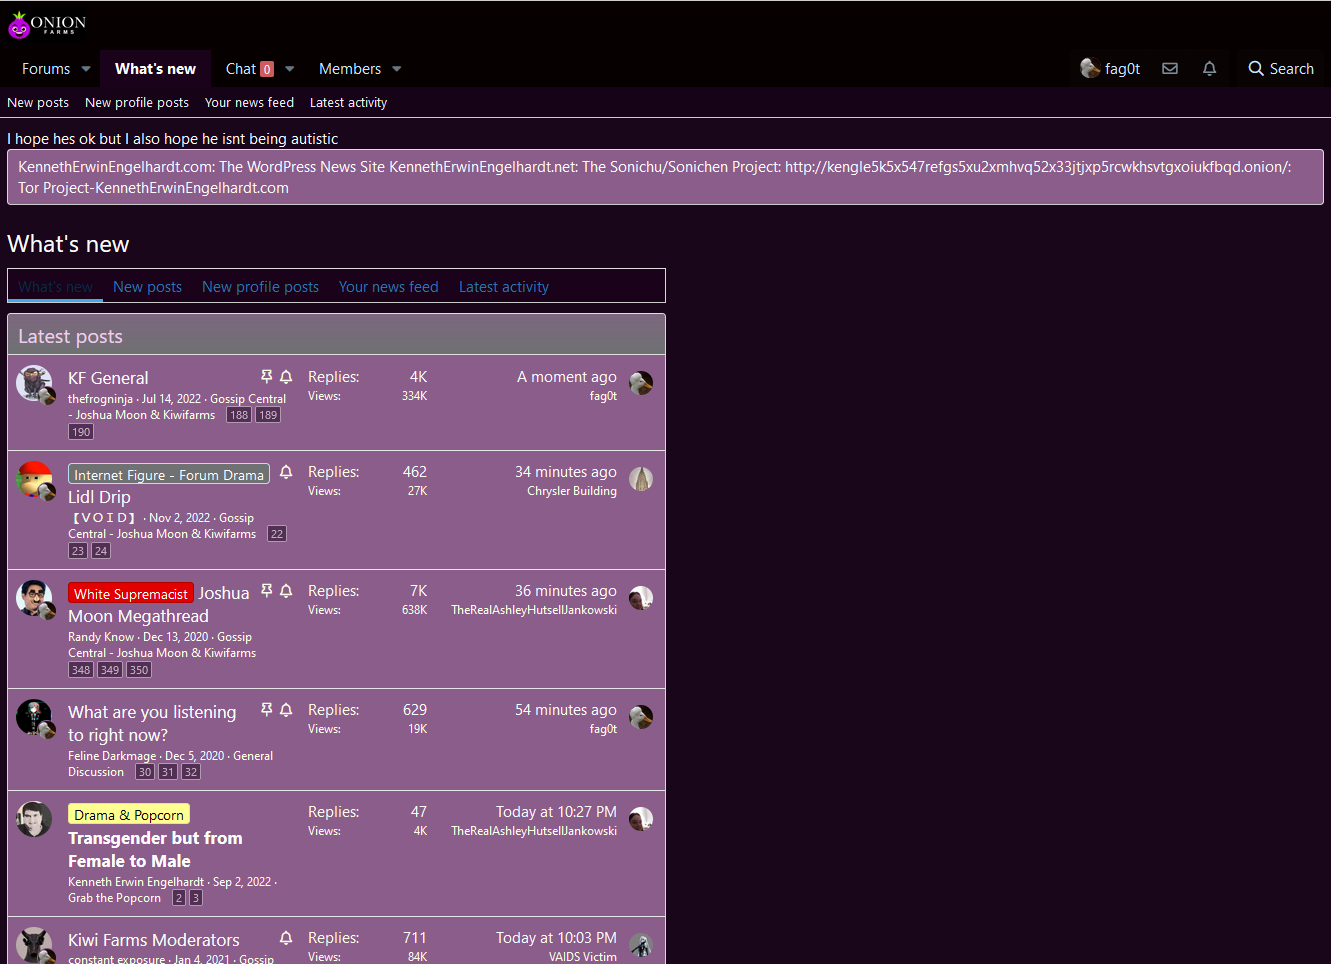Click pin icon on Joshua Moon Megathread
The width and height of the screenshot is (1331, 964).
pyautogui.click(x=266, y=591)
